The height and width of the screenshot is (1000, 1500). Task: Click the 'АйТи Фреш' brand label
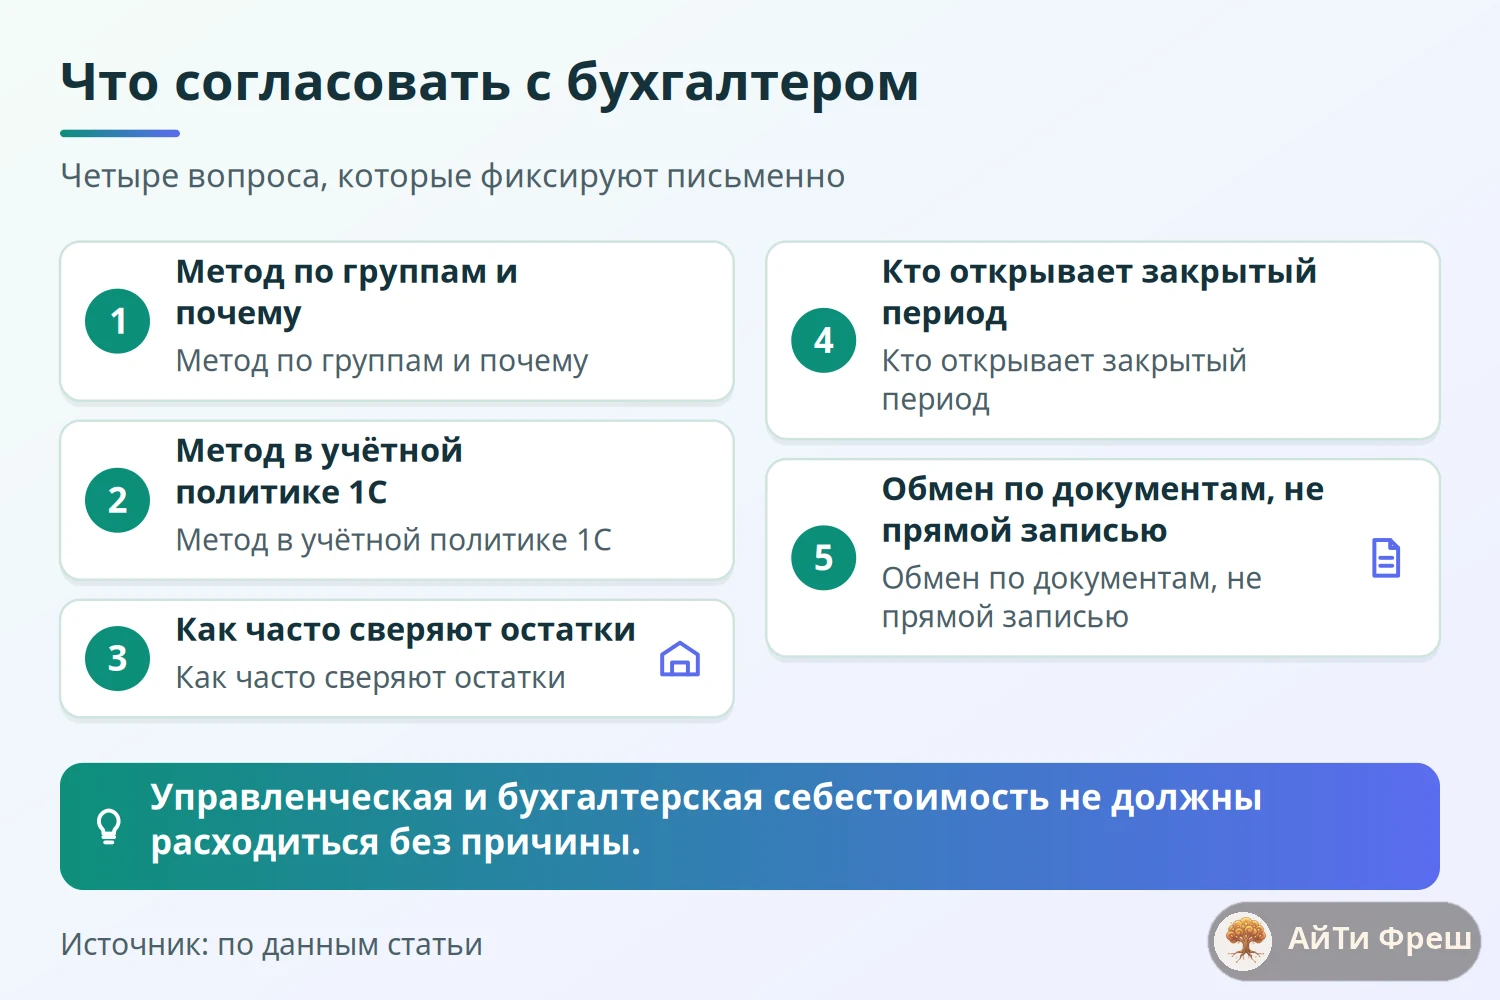(x=1380, y=939)
